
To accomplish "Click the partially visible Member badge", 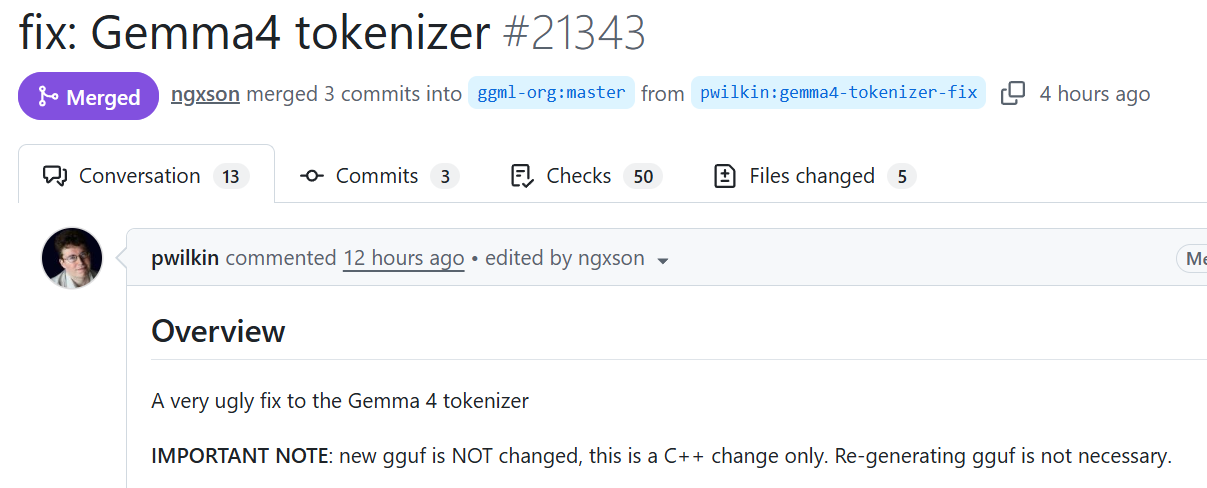I will (x=1192, y=258).
